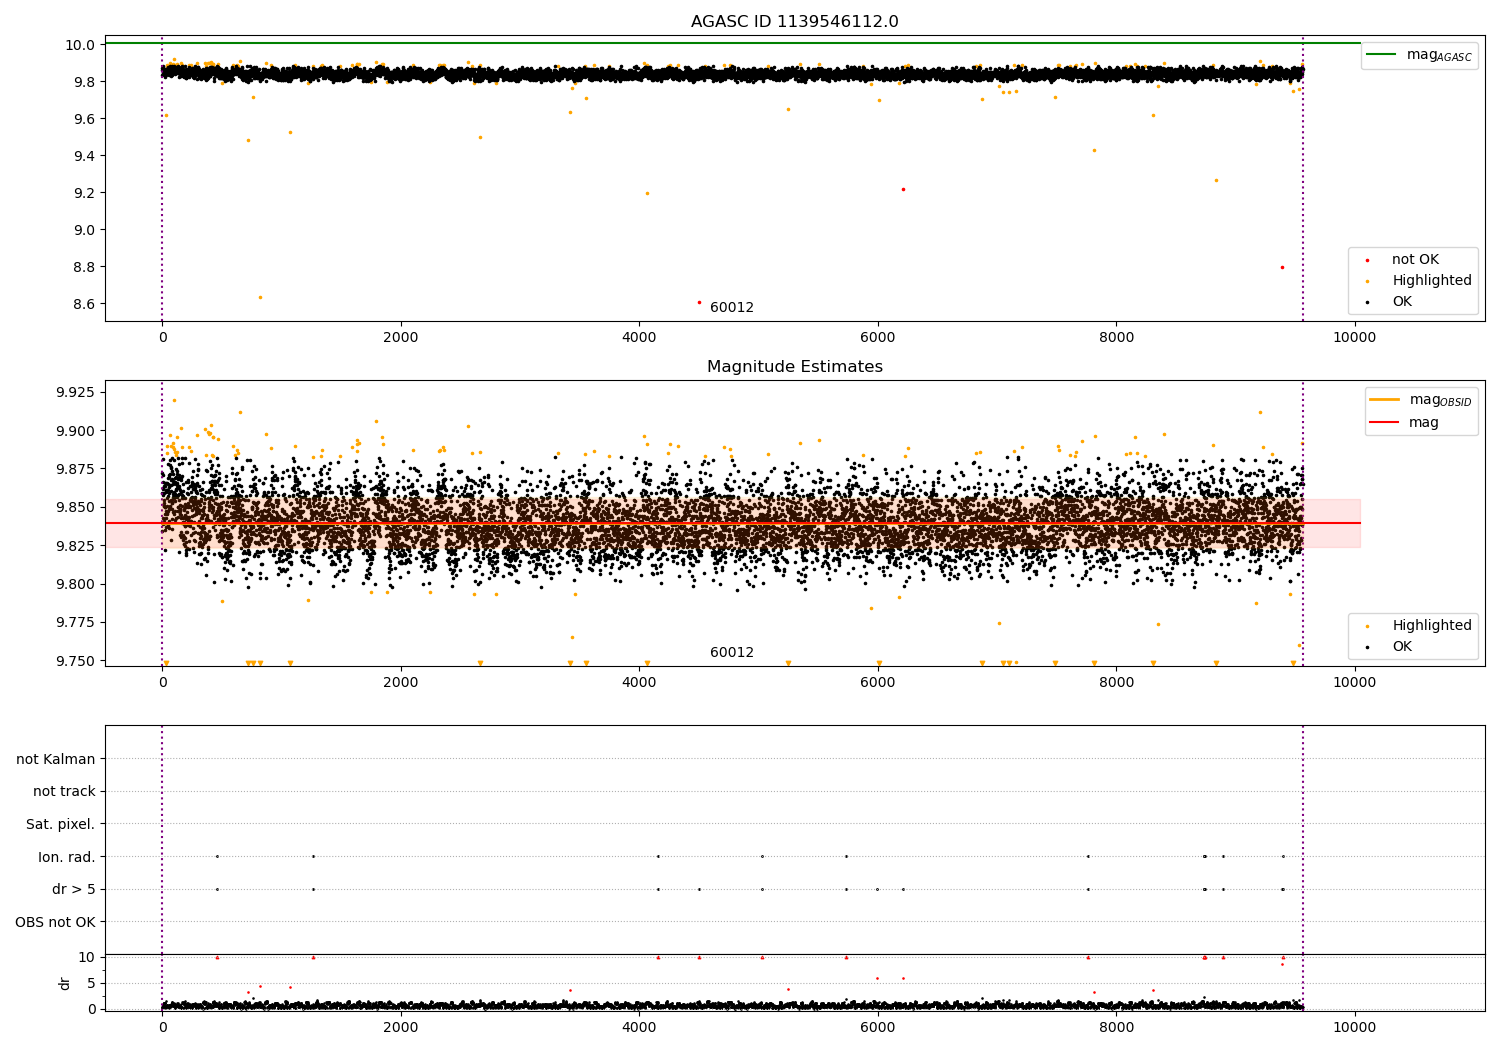Screen dimensions: 1500x1050
Task: Click the '2000' x-tick under the bottom plot
Action: (x=401, y=1028)
